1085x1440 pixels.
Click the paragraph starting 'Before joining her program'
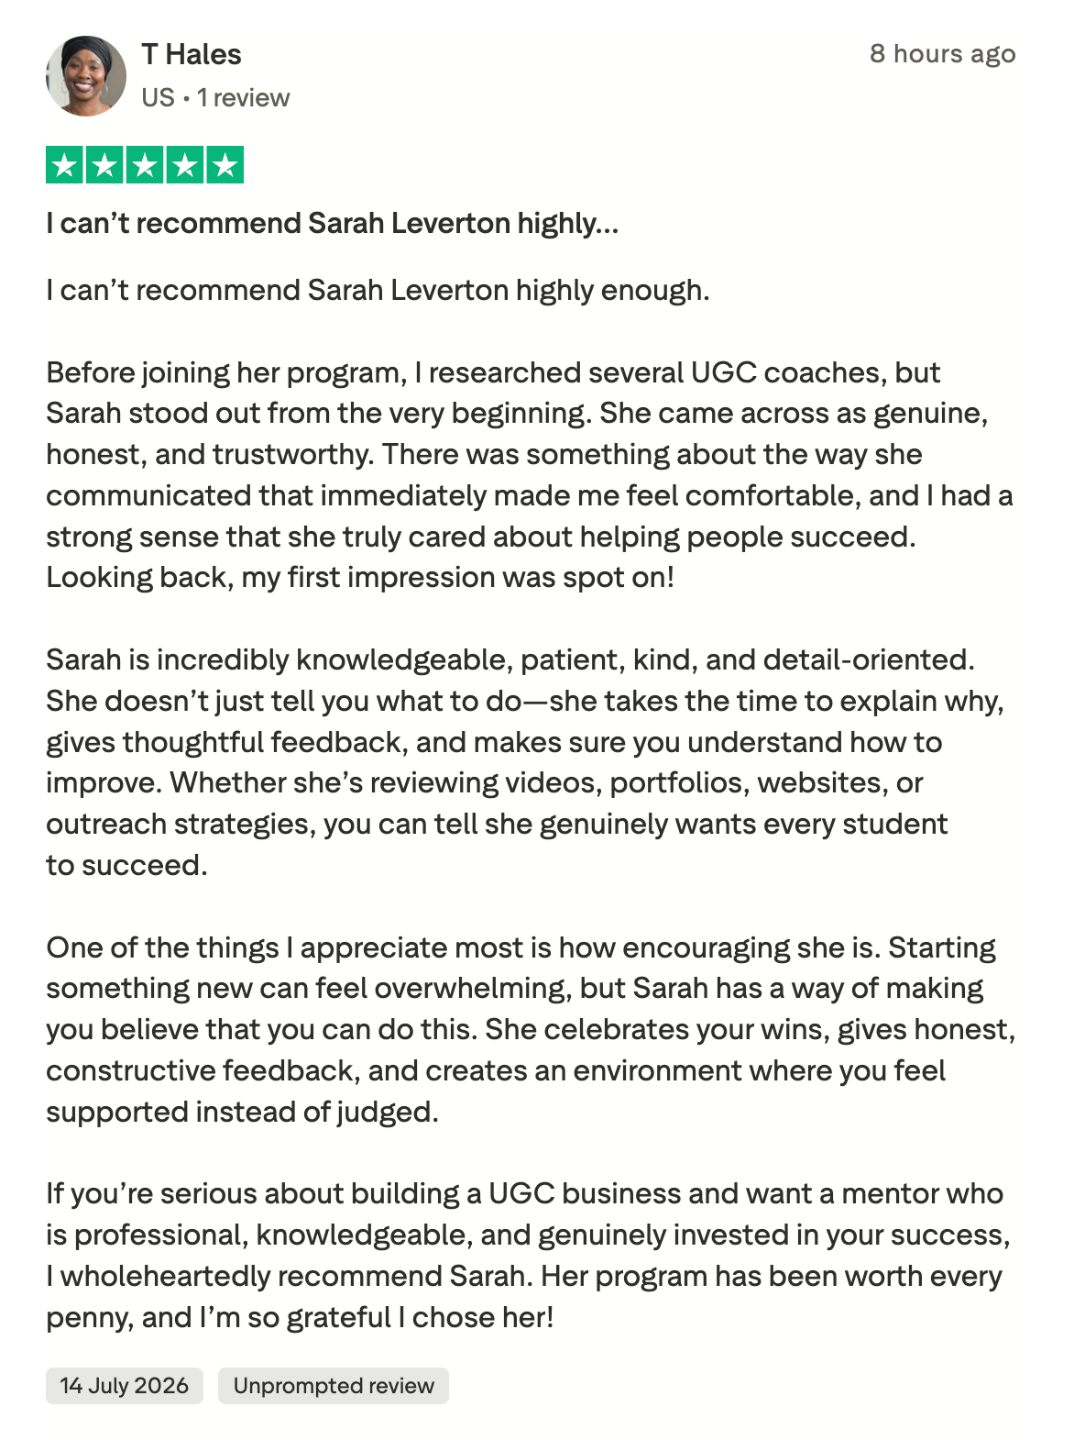[x=530, y=475]
